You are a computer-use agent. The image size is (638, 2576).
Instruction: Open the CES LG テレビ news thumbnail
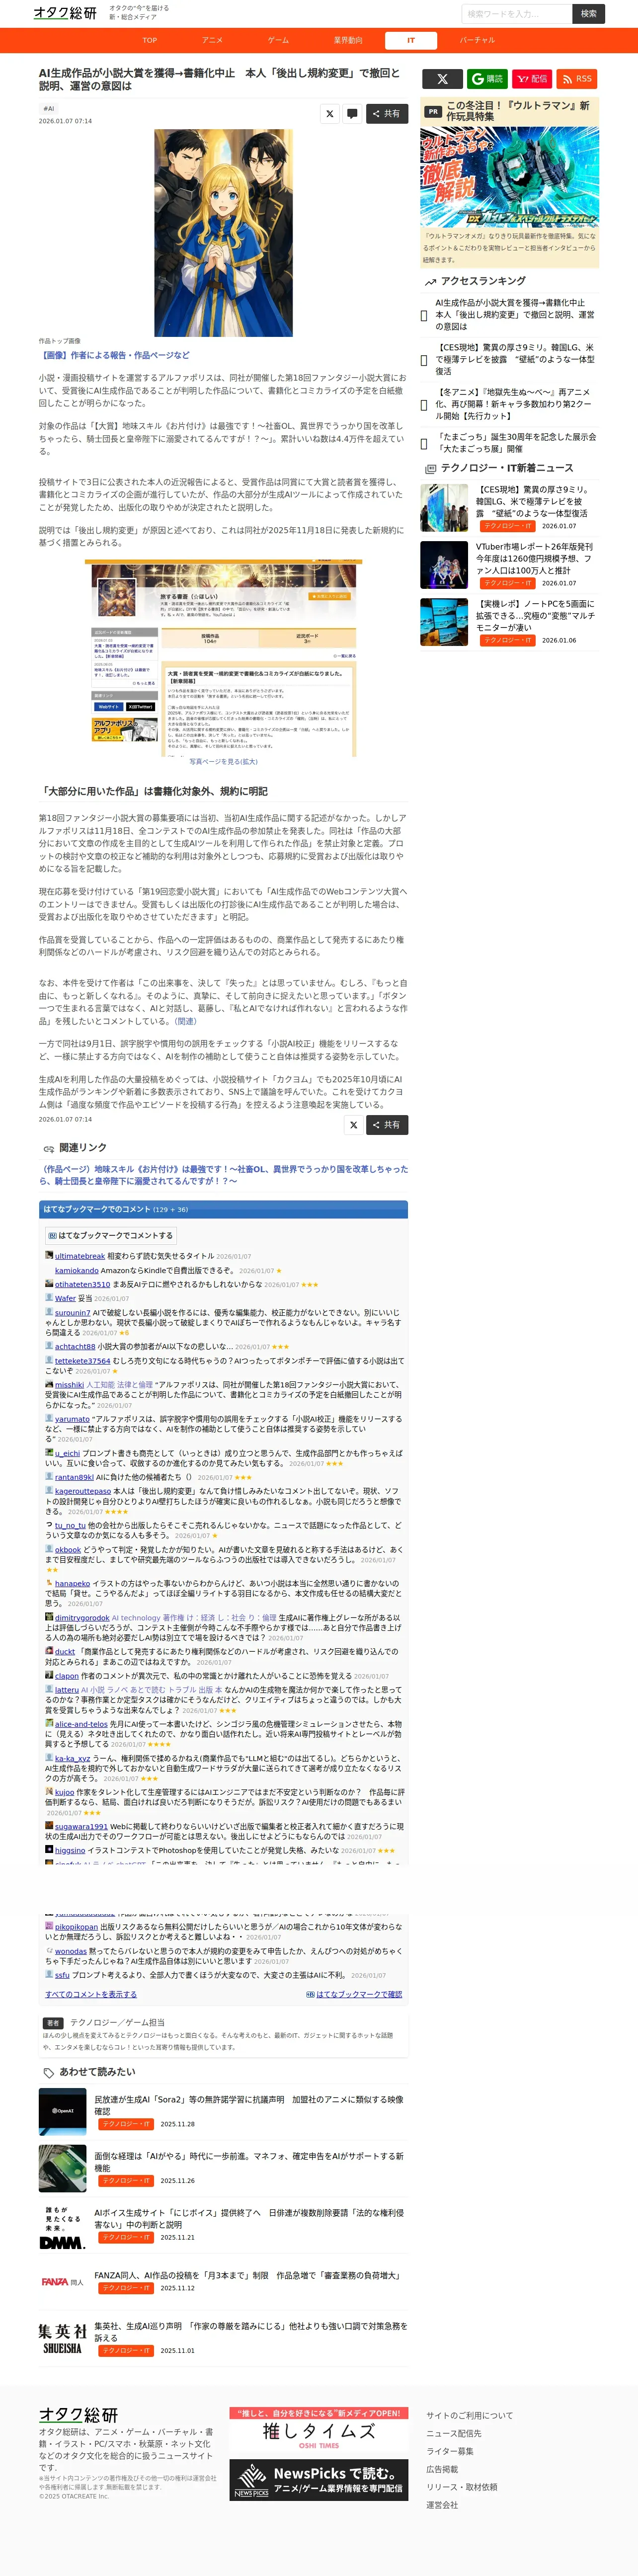click(444, 508)
